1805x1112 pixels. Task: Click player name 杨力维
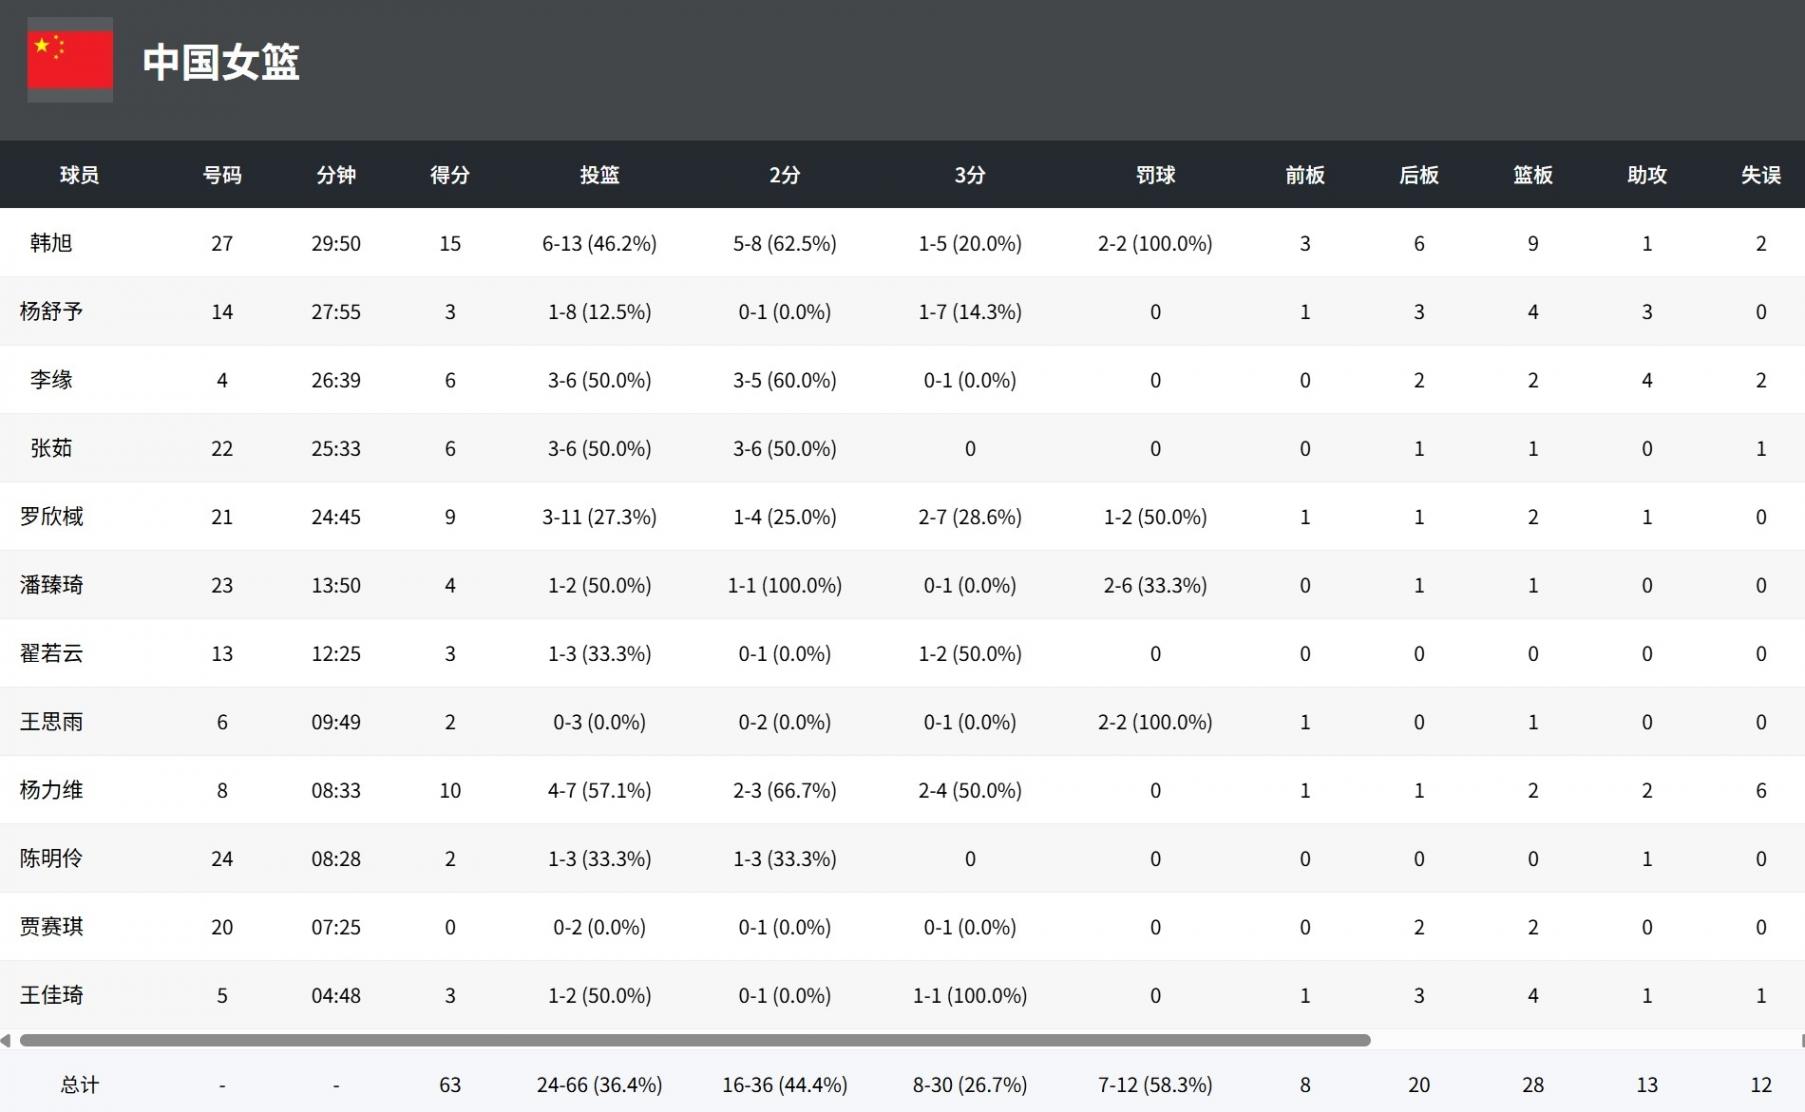pos(51,790)
